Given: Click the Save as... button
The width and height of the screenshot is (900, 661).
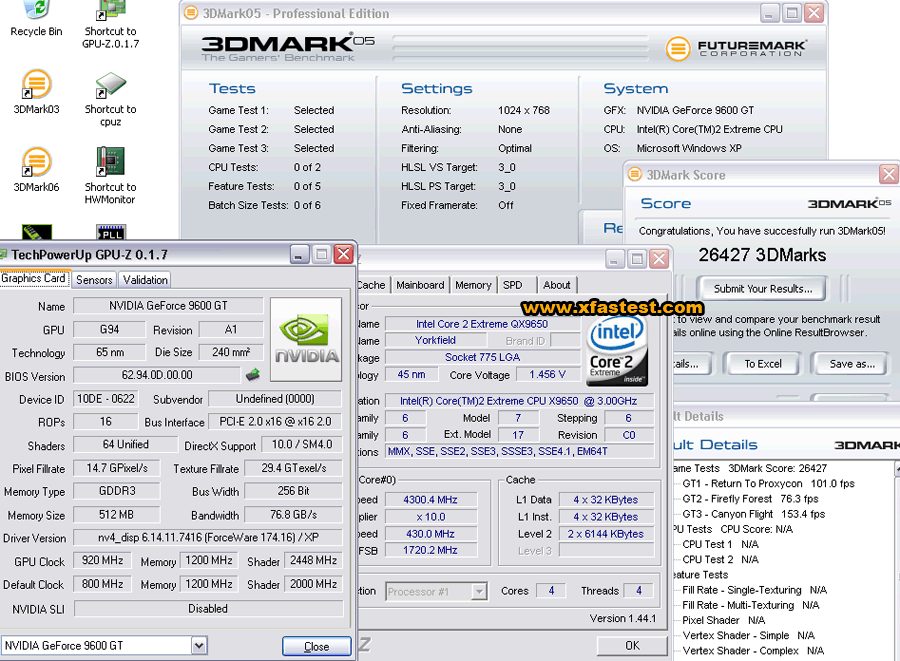Looking at the screenshot, I should click(x=851, y=364).
